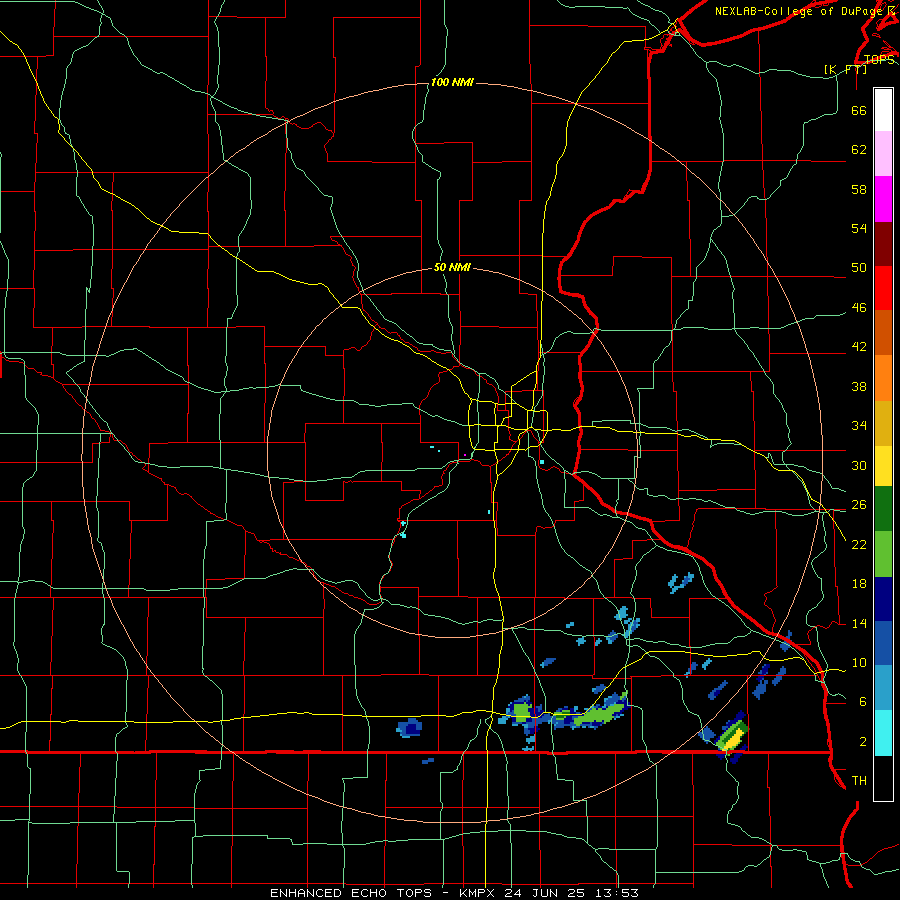
Task: Click the TOPS legend heading
Action: (x=879, y=59)
